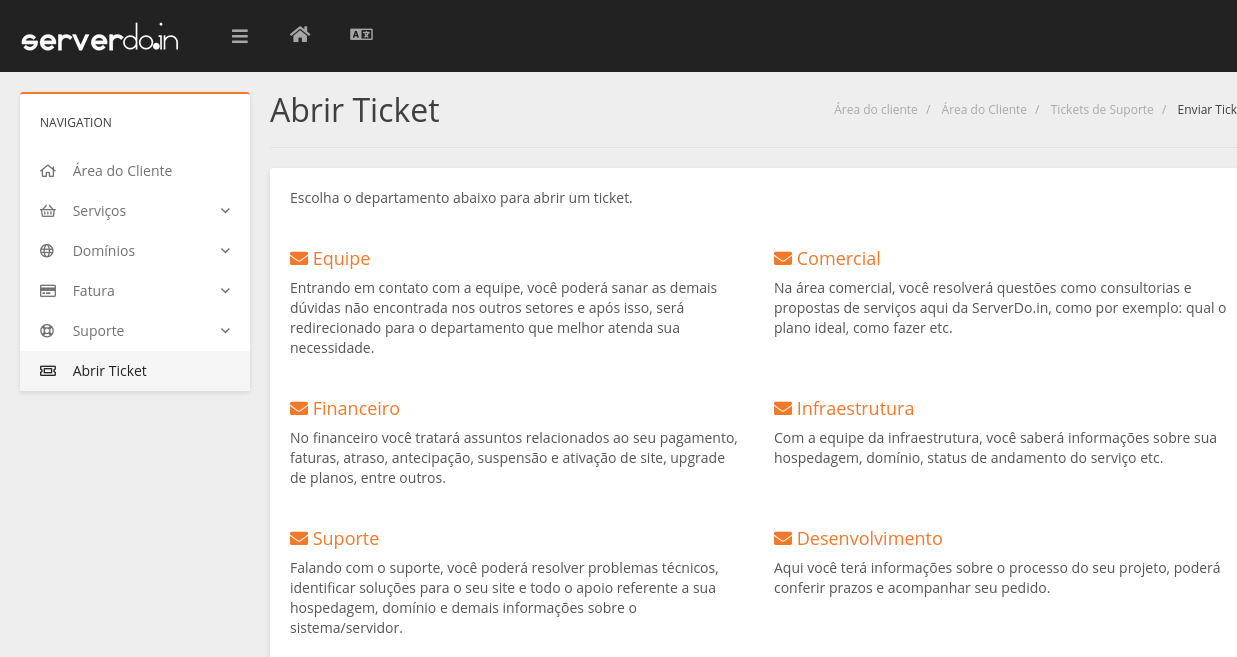Expand the Fatura sidebar chevron
Viewport: 1237px width, 657px height.
pos(225,291)
